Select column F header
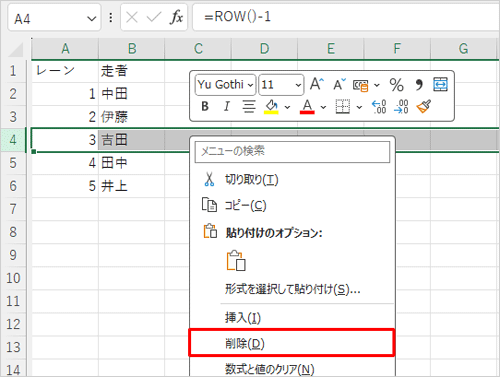The image size is (500, 377). [x=397, y=49]
